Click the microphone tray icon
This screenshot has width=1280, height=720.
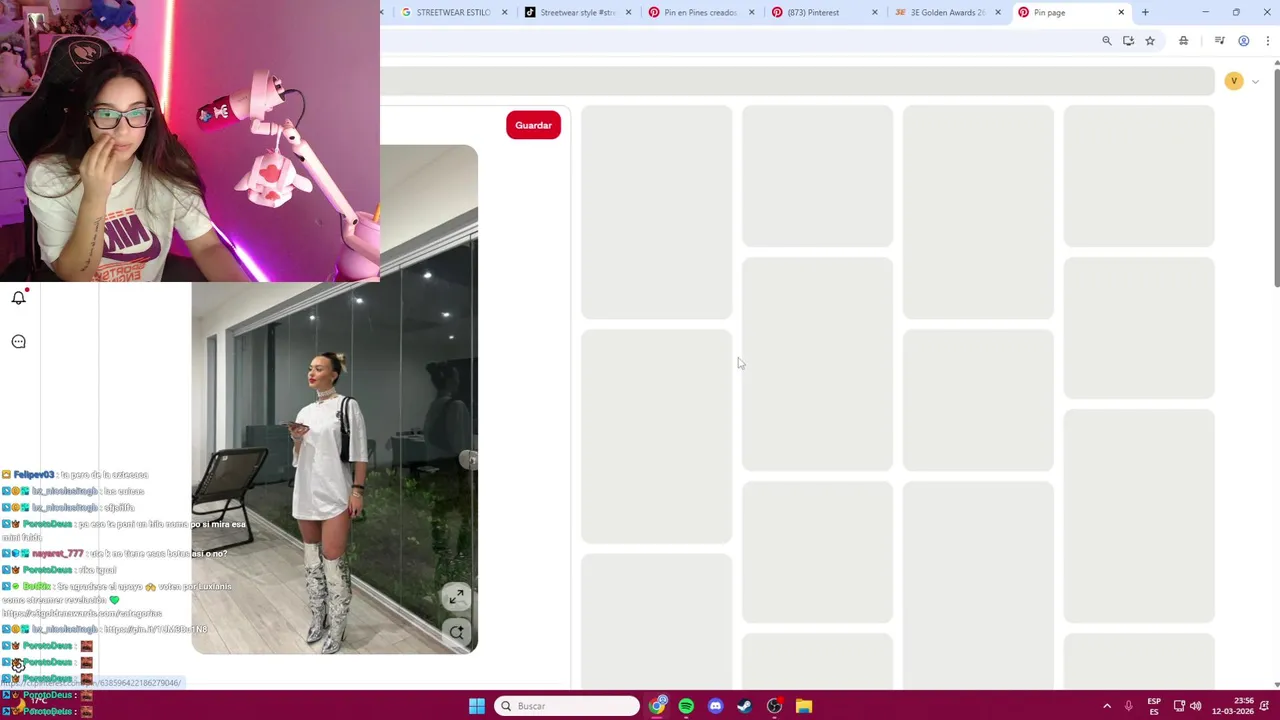tap(1129, 706)
